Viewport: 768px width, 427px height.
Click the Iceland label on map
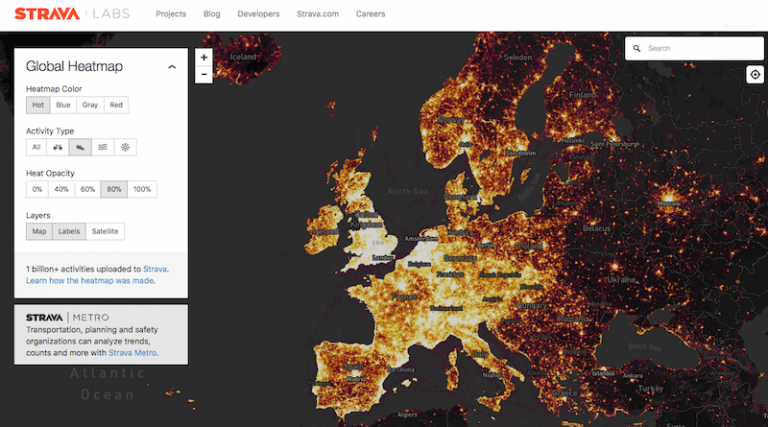coord(243,57)
